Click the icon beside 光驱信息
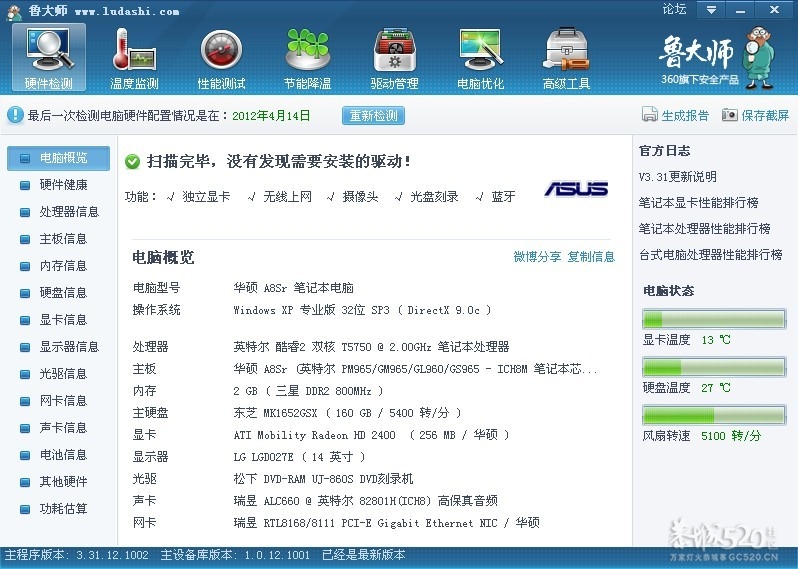 pos(24,374)
